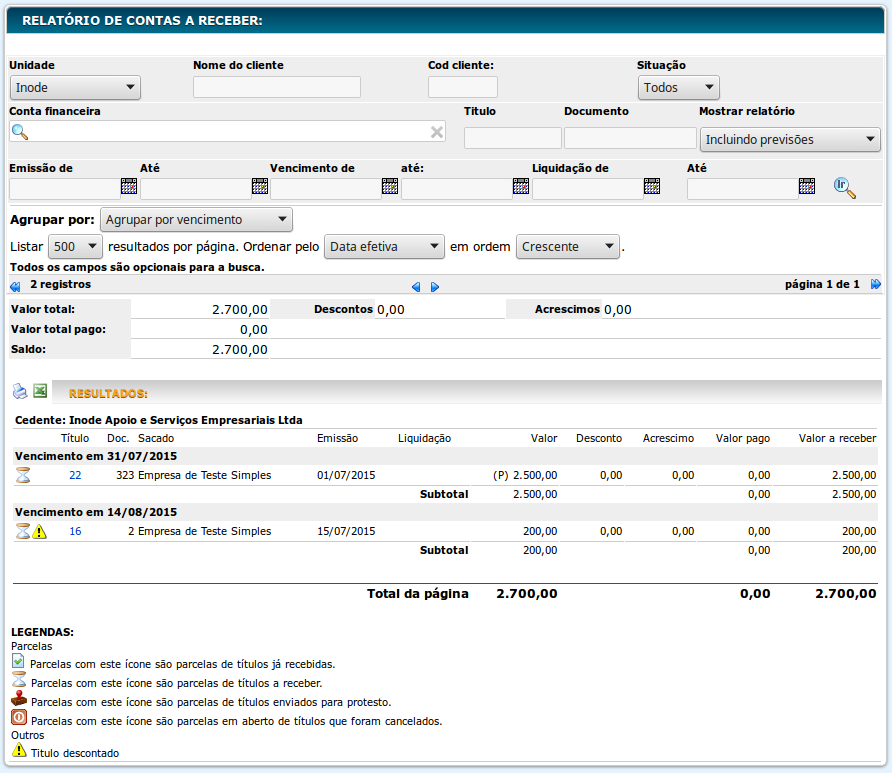Click the search magnifier 'Ir' icon
892x773 pixels.
[x=844, y=187]
